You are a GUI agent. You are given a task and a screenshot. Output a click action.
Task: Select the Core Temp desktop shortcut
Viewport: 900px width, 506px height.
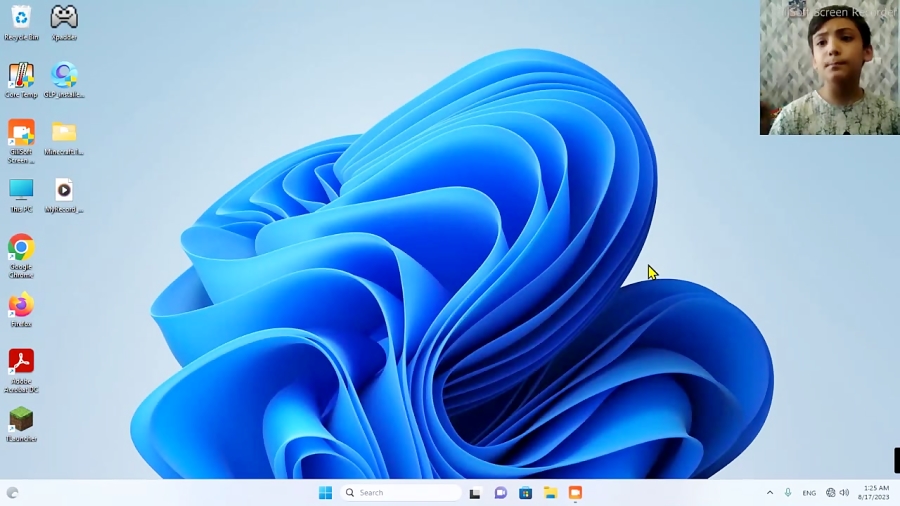21,80
